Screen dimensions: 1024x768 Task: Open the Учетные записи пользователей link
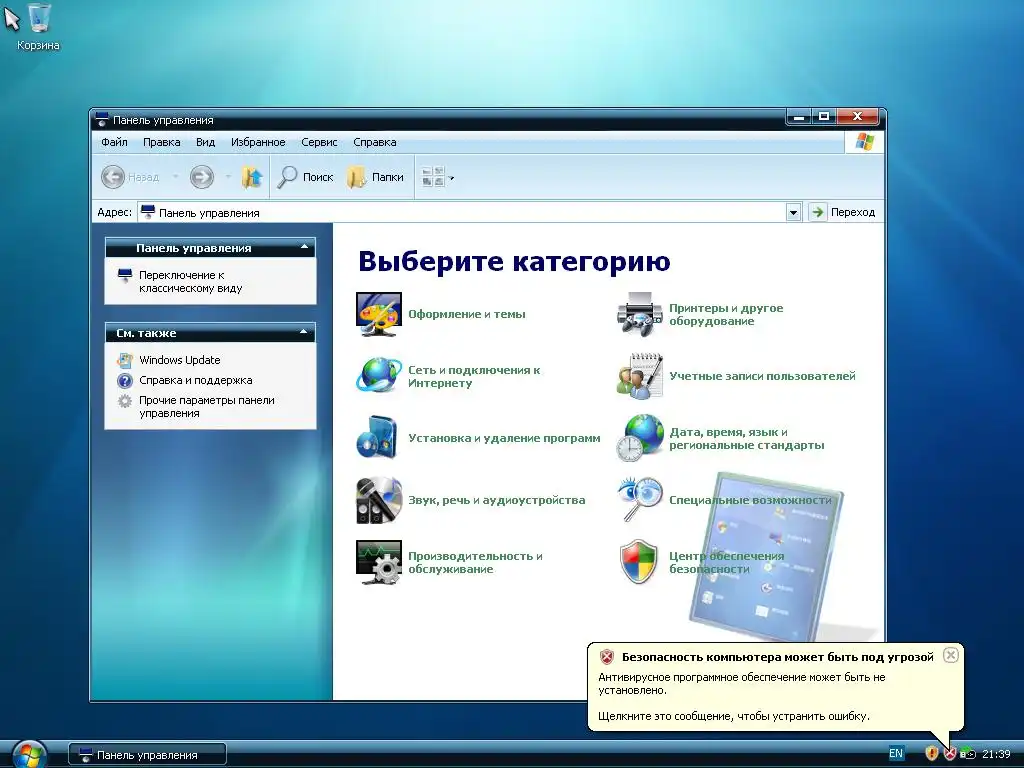click(762, 376)
